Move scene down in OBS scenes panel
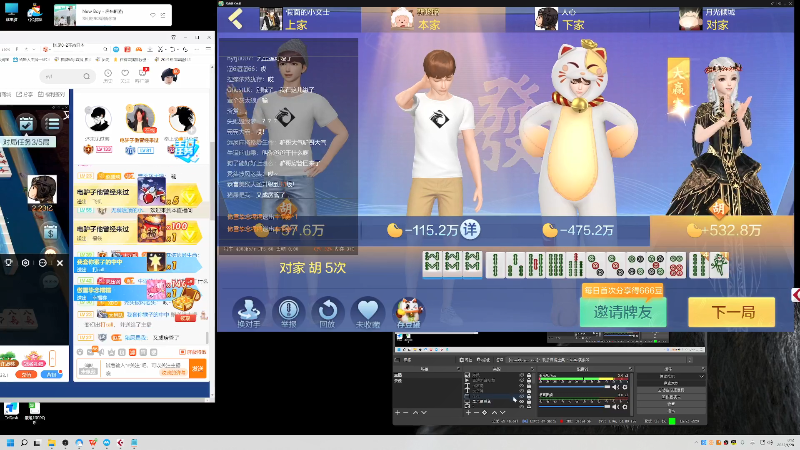 tap(423, 412)
